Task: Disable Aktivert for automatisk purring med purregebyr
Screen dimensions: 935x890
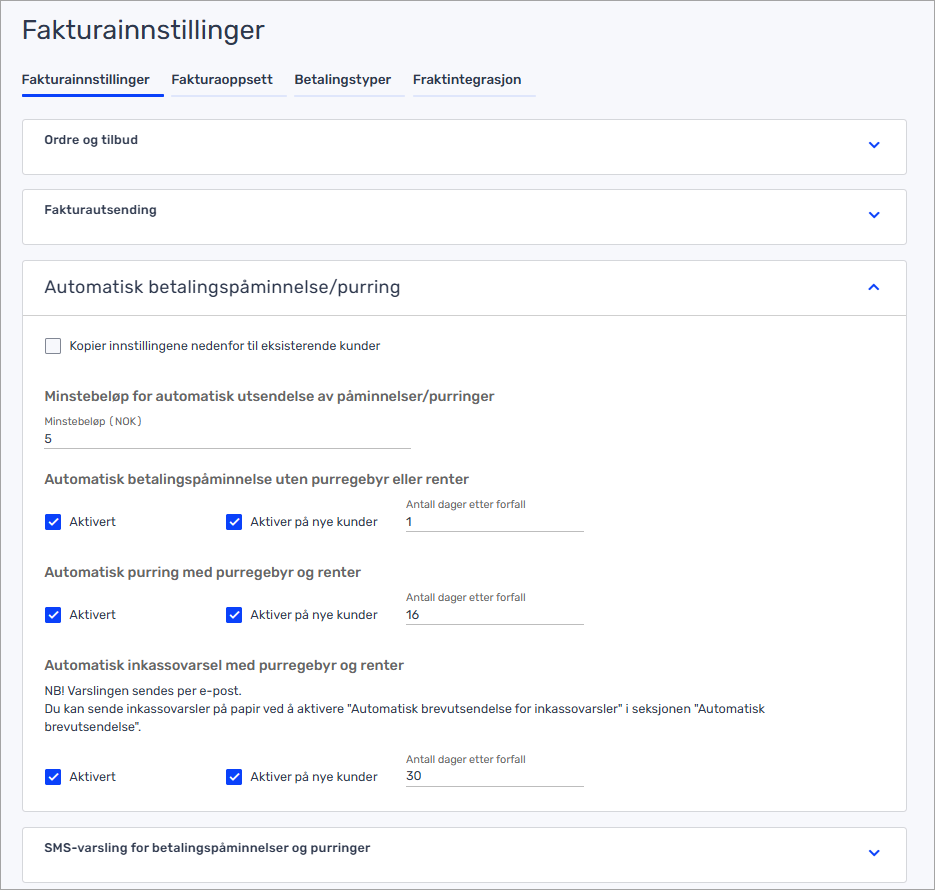Action: point(54,615)
